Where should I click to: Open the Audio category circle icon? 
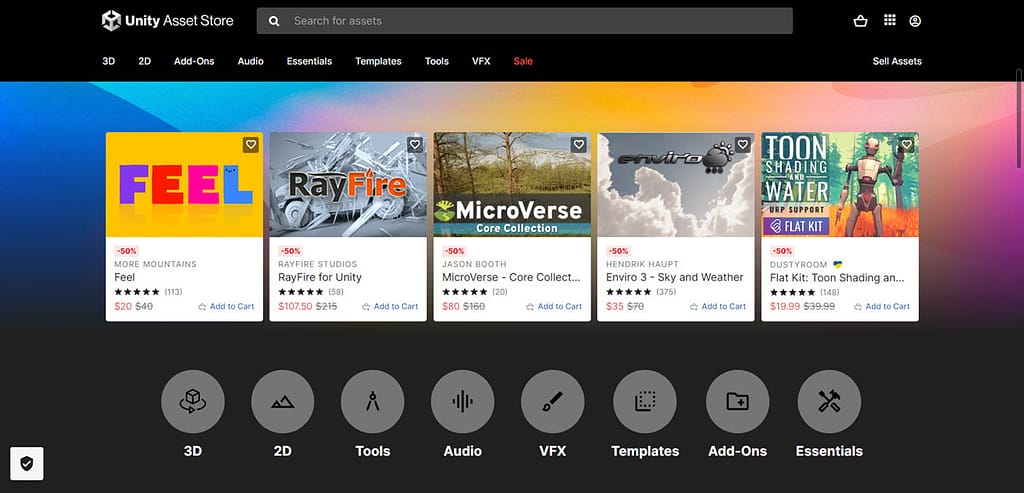462,401
